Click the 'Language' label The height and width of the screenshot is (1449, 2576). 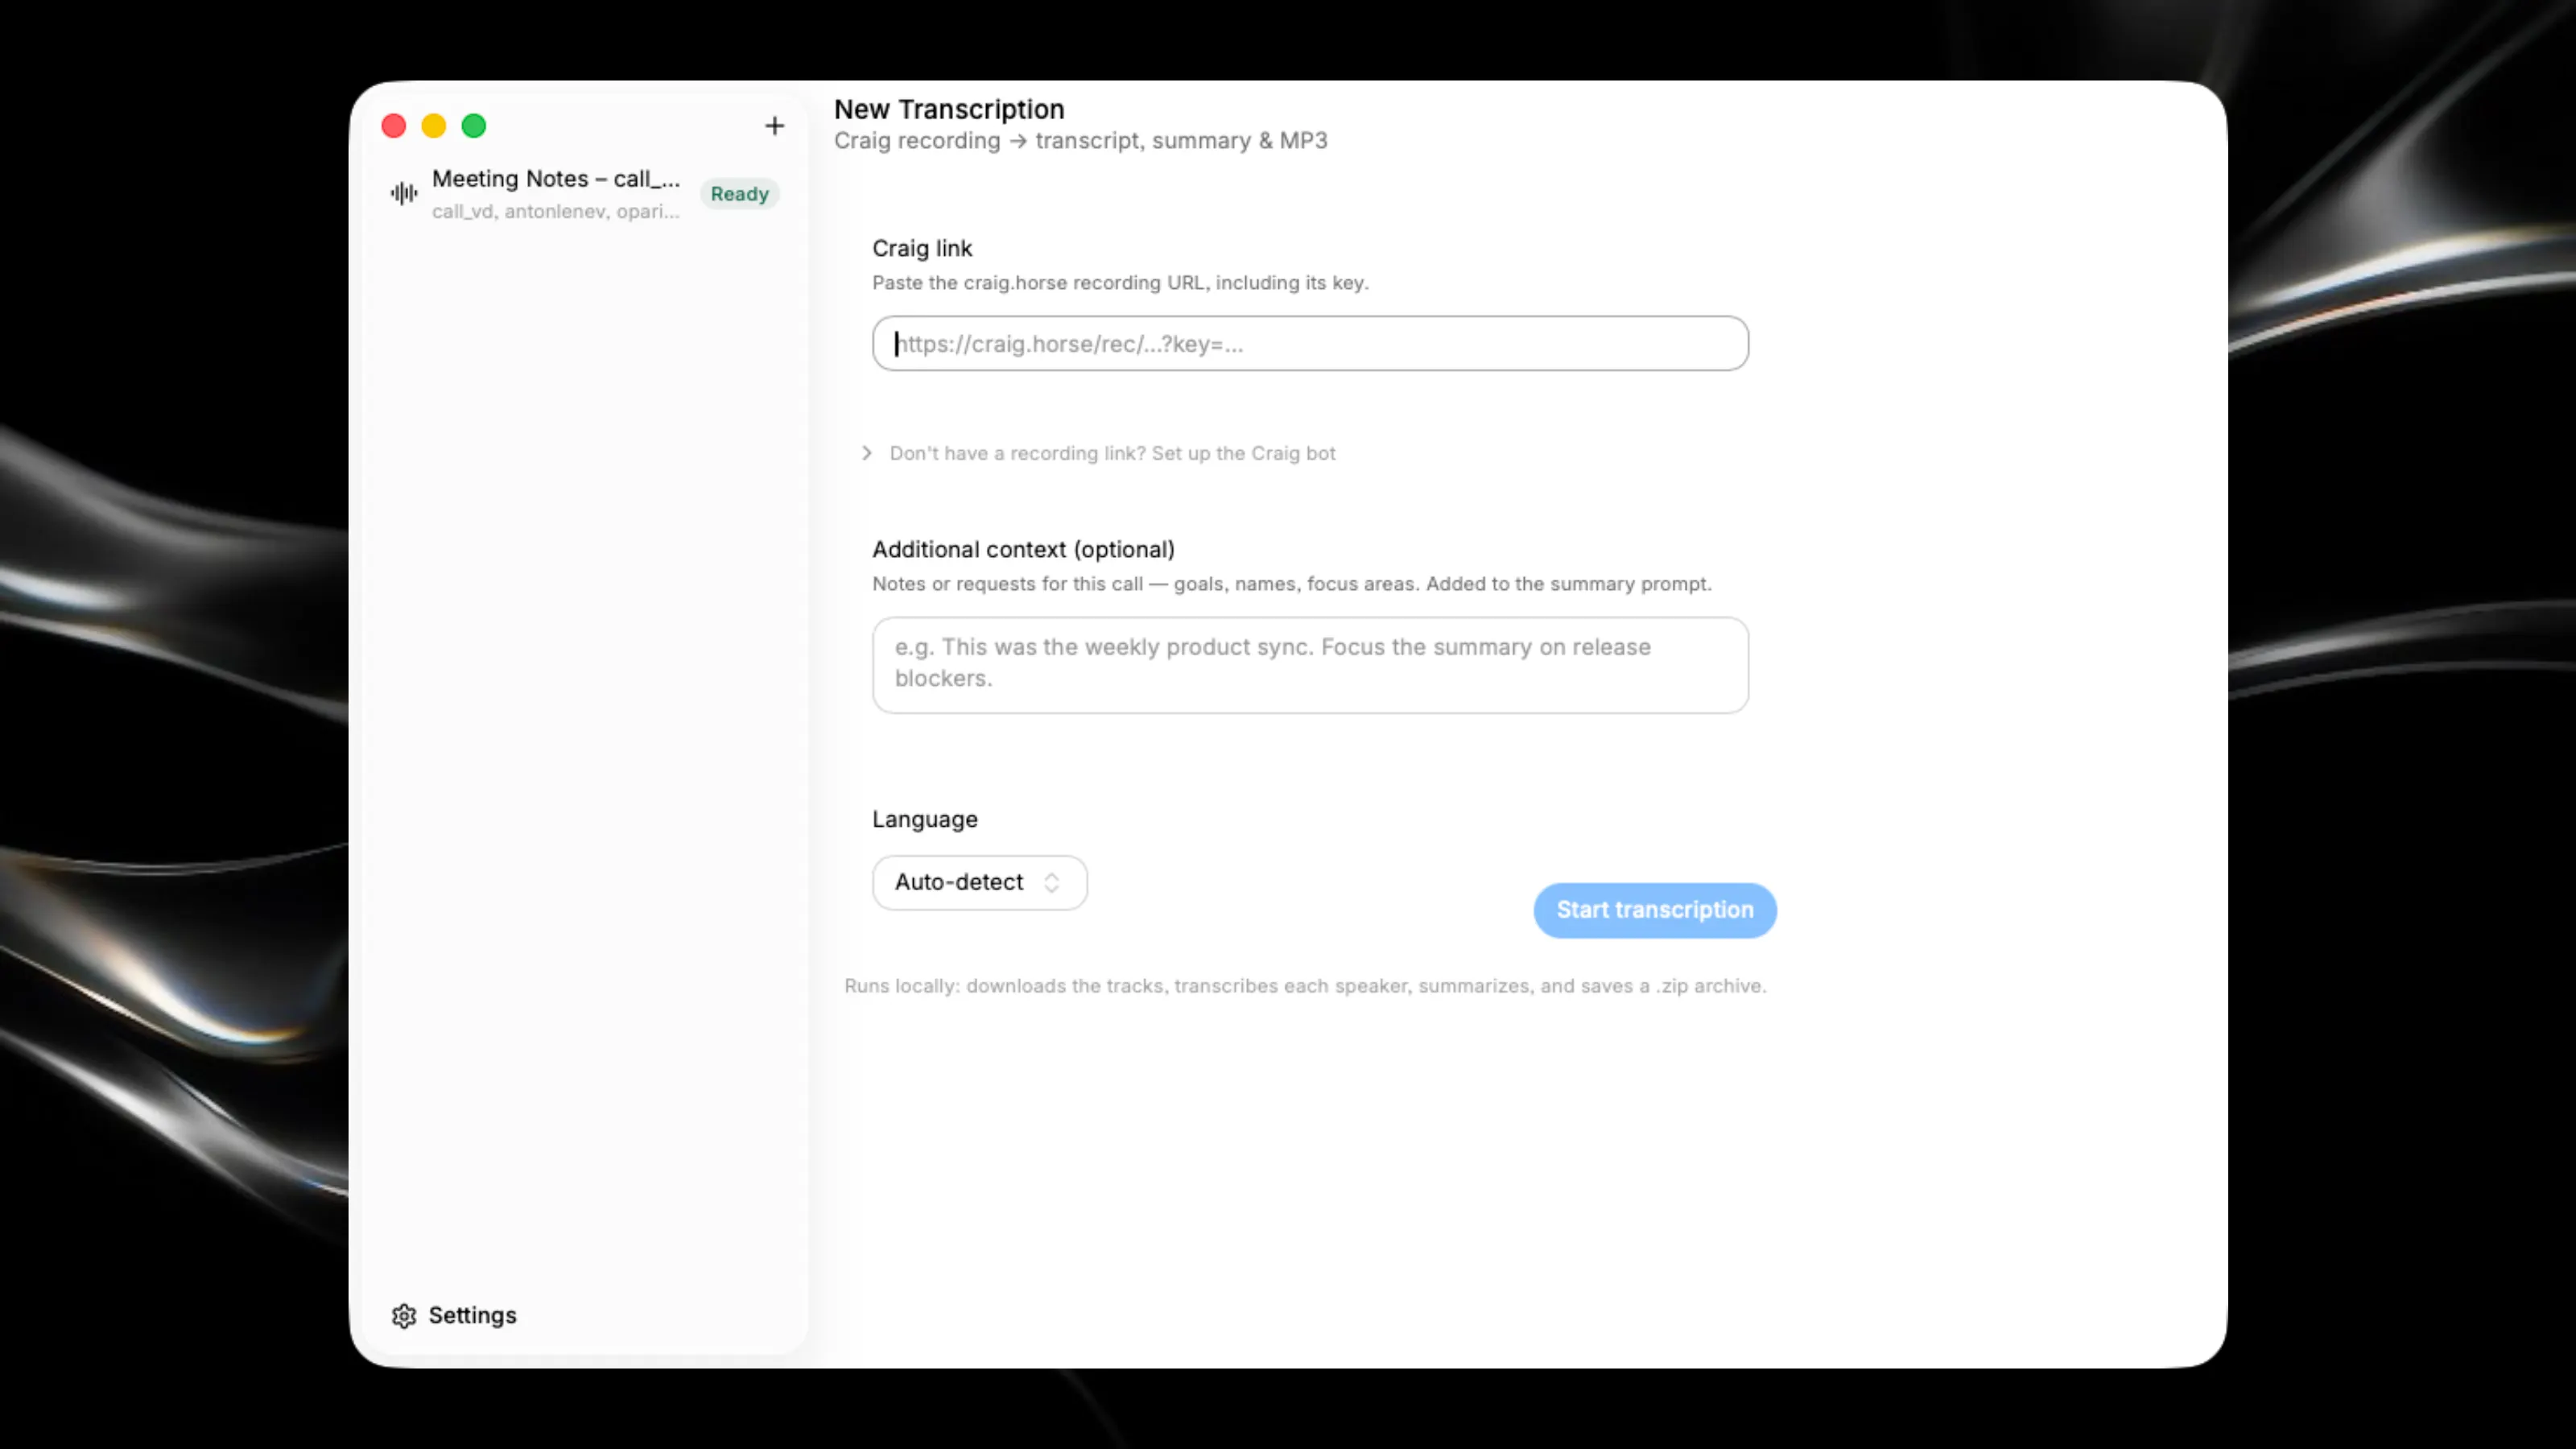925,819
